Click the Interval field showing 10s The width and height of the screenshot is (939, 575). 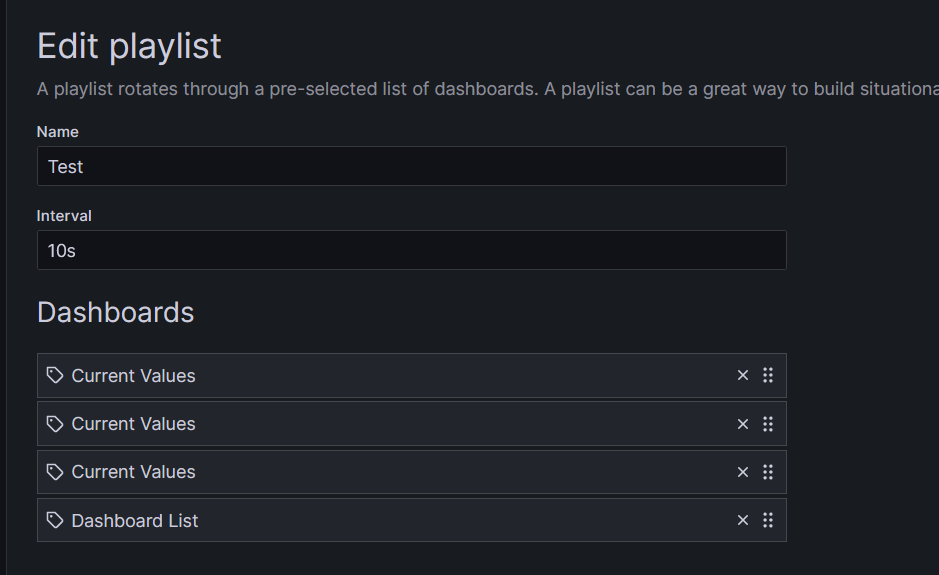(411, 250)
